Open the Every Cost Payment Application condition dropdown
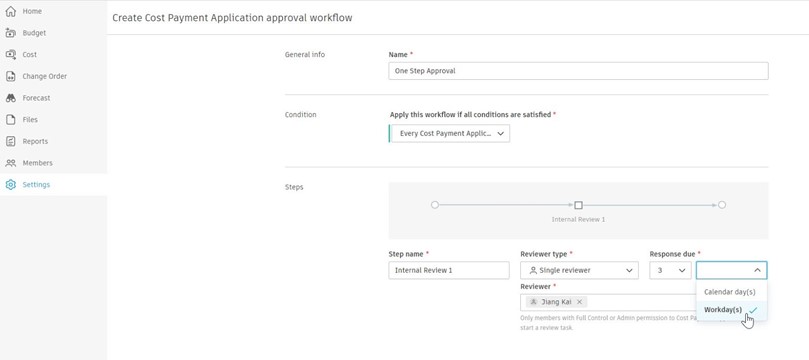 (x=449, y=134)
